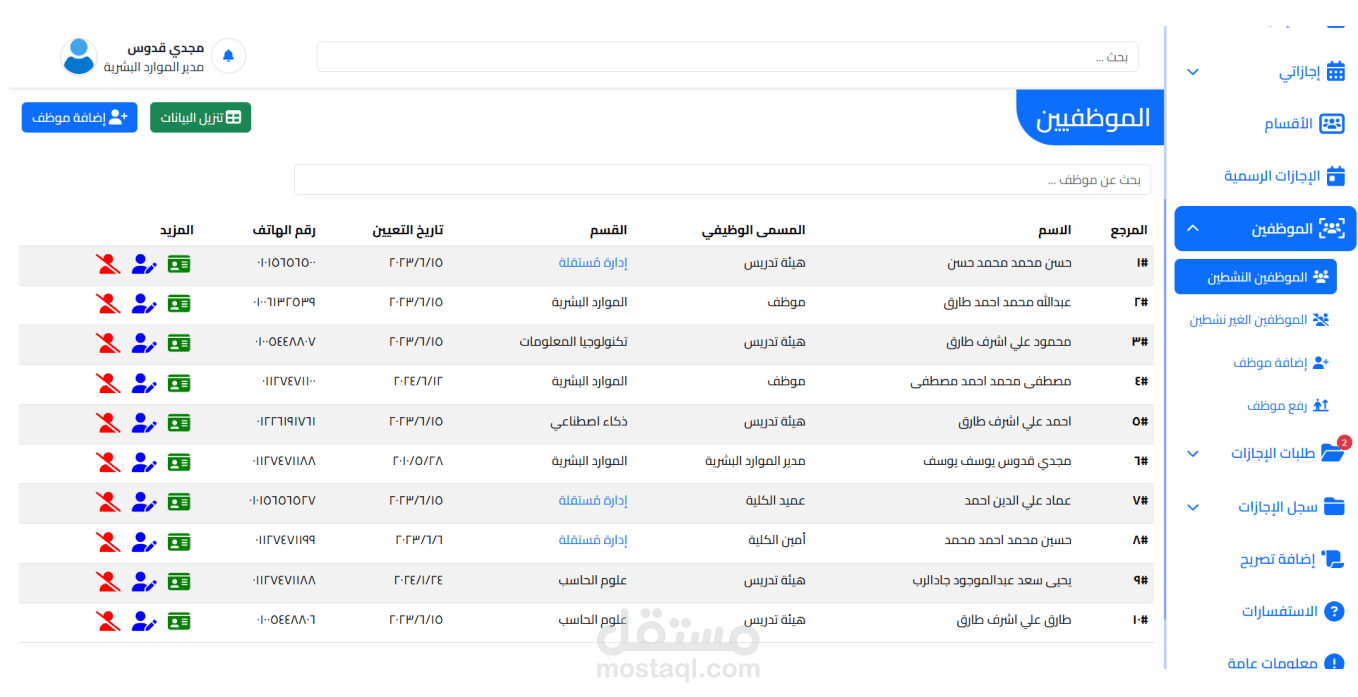
Task: Click the إضافة موظف blue button
Action: pyautogui.click(x=79, y=117)
